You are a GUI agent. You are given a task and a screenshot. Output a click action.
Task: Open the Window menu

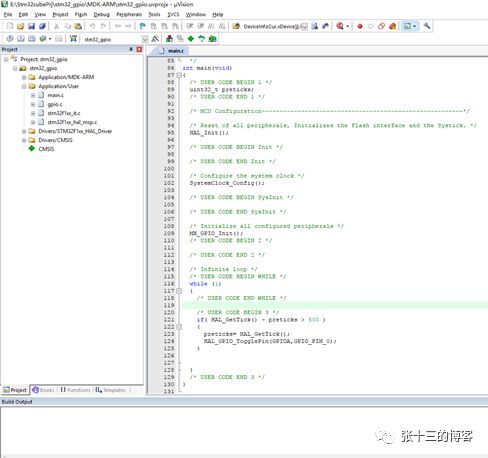point(195,15)
